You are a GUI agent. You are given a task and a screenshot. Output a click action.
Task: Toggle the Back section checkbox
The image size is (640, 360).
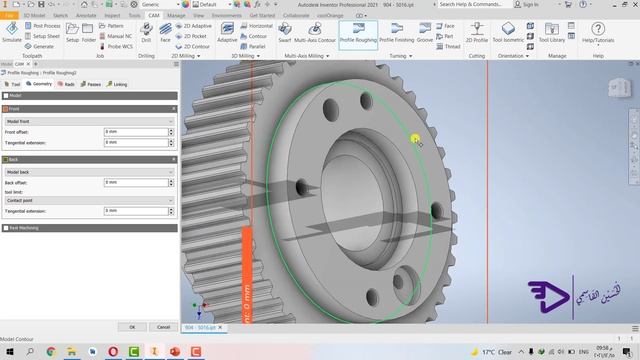6,160
